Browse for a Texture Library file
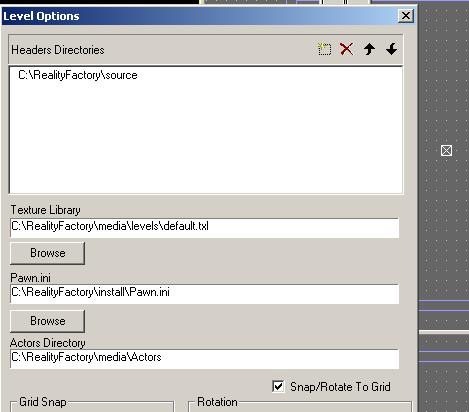This screenshot has height=412, width=469. point(47,253)
